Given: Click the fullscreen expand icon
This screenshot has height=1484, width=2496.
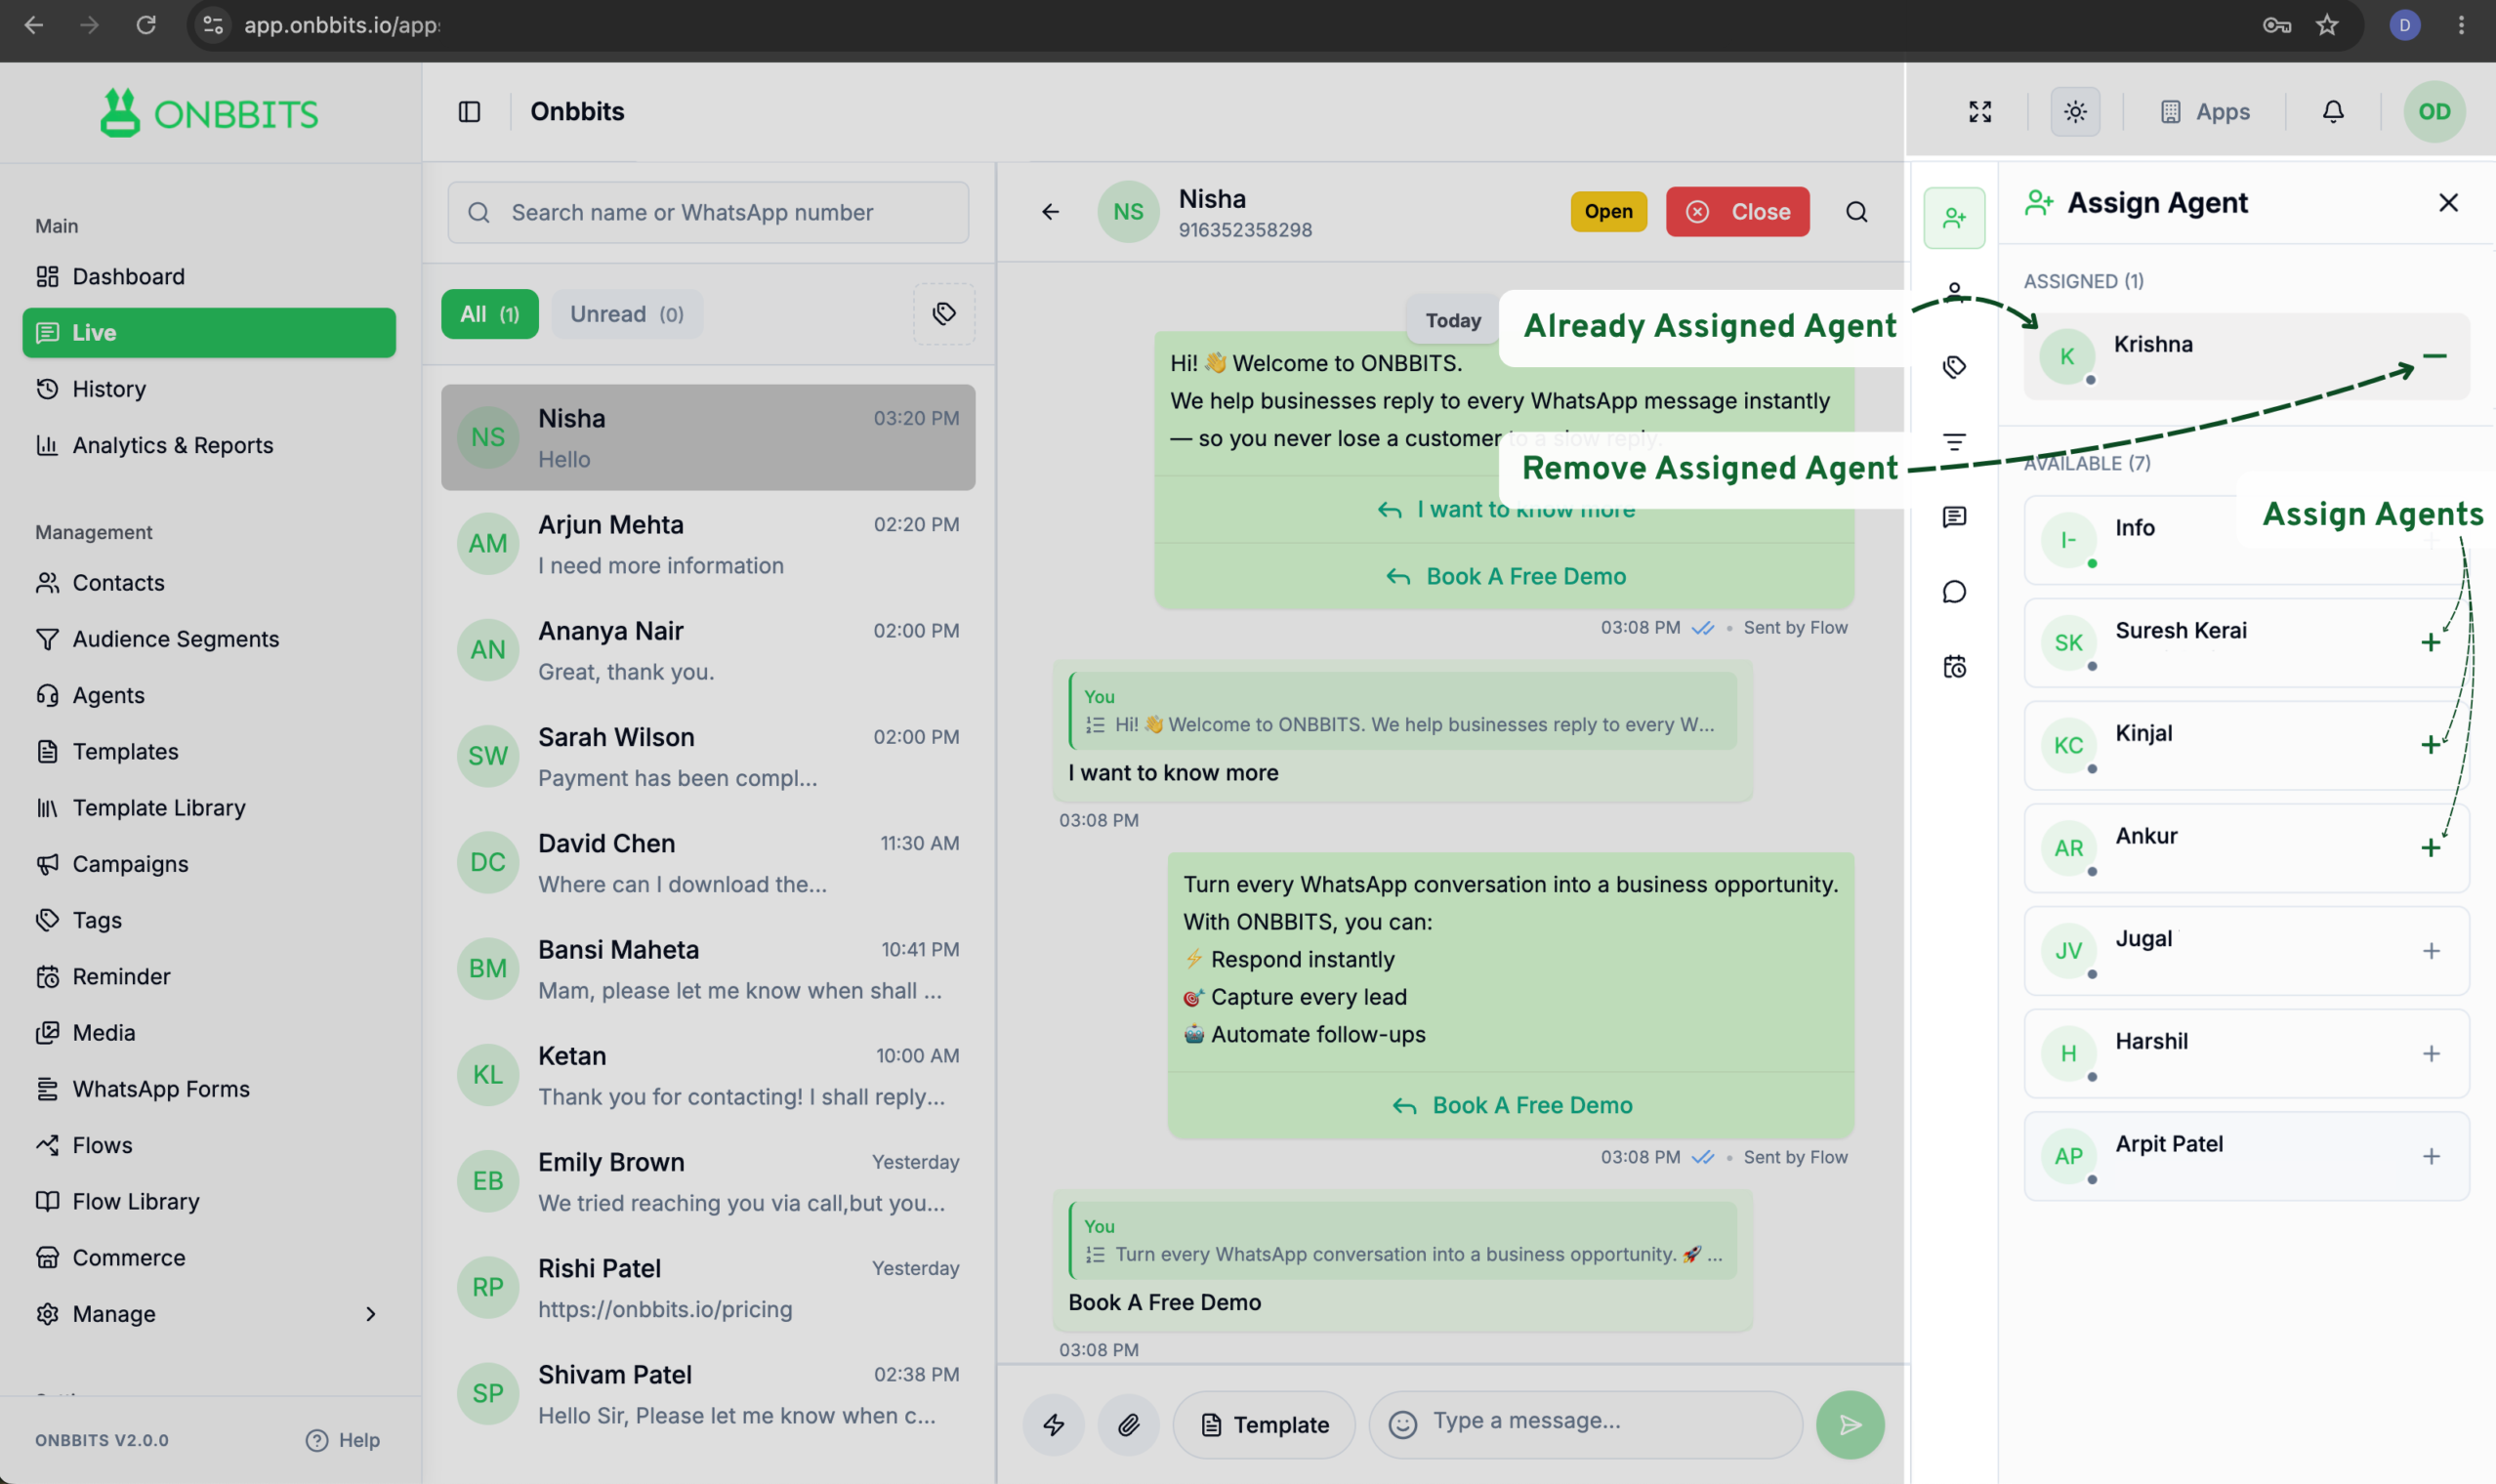Looking at the screenshot, I should [1980, 111].
